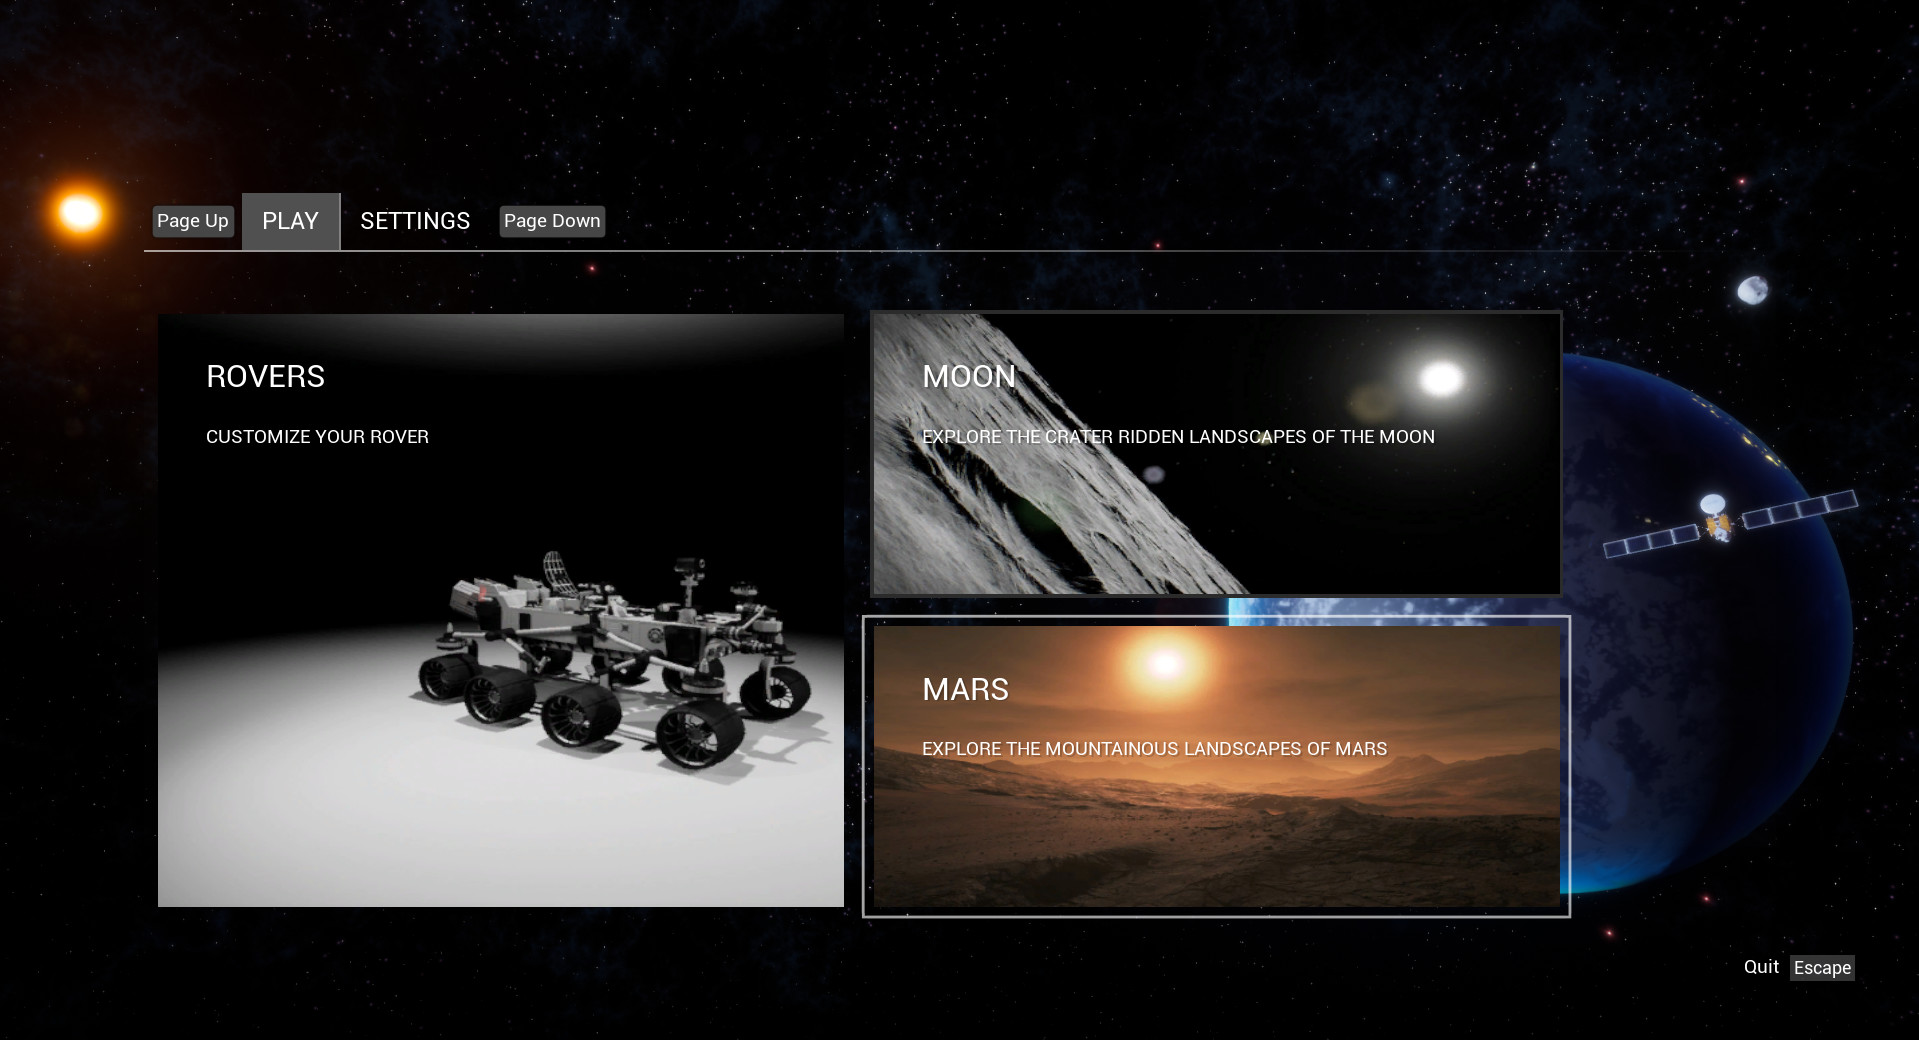Quit the game via the Escape button
Image resolution: width=1919 pixels, height=1040 pixels.
[1822, 967]
